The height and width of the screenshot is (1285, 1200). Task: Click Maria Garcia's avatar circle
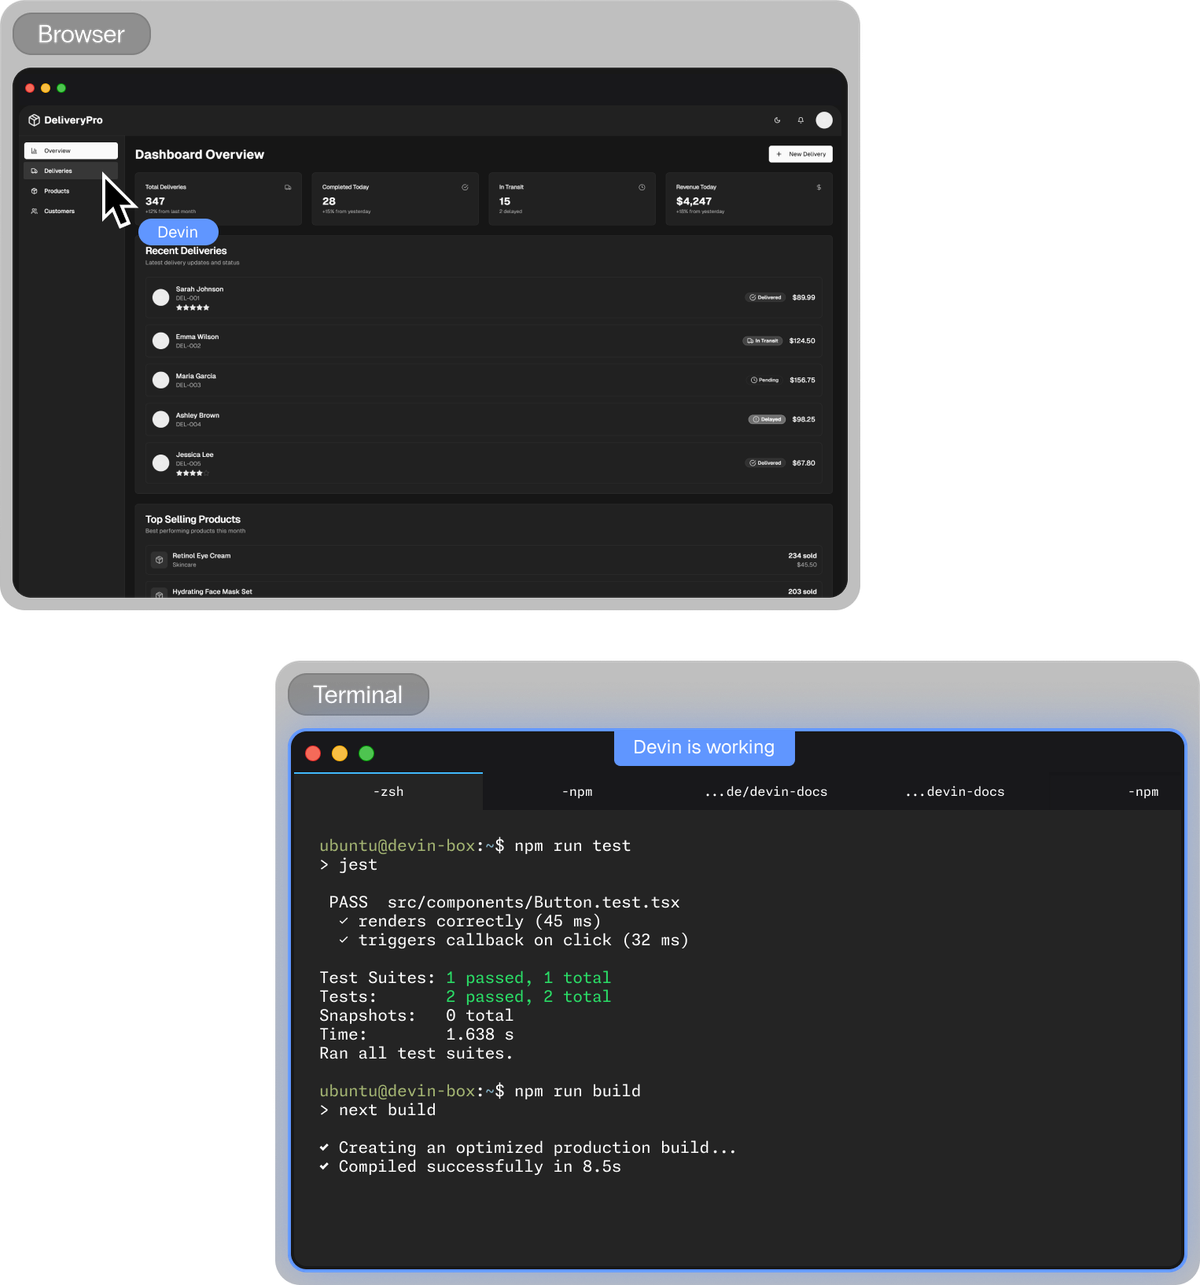161,380
